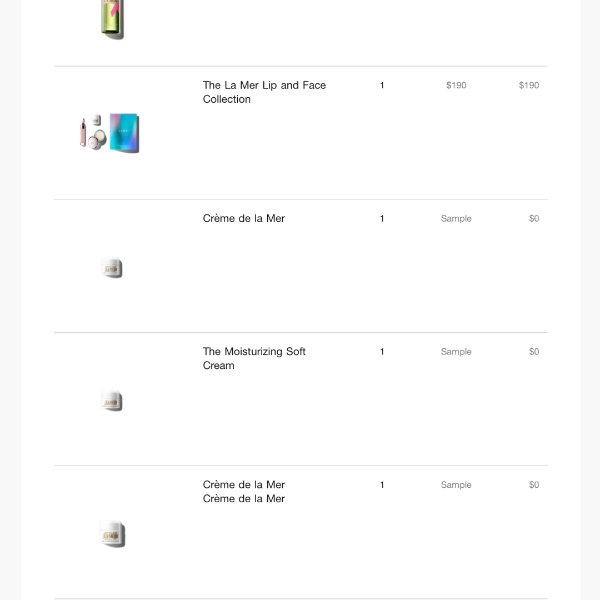Screen dimensions: 600x600
Task: Click the Sample label of last Crème de la Mer
Action: pyautogui.click(x=456, y=484)
